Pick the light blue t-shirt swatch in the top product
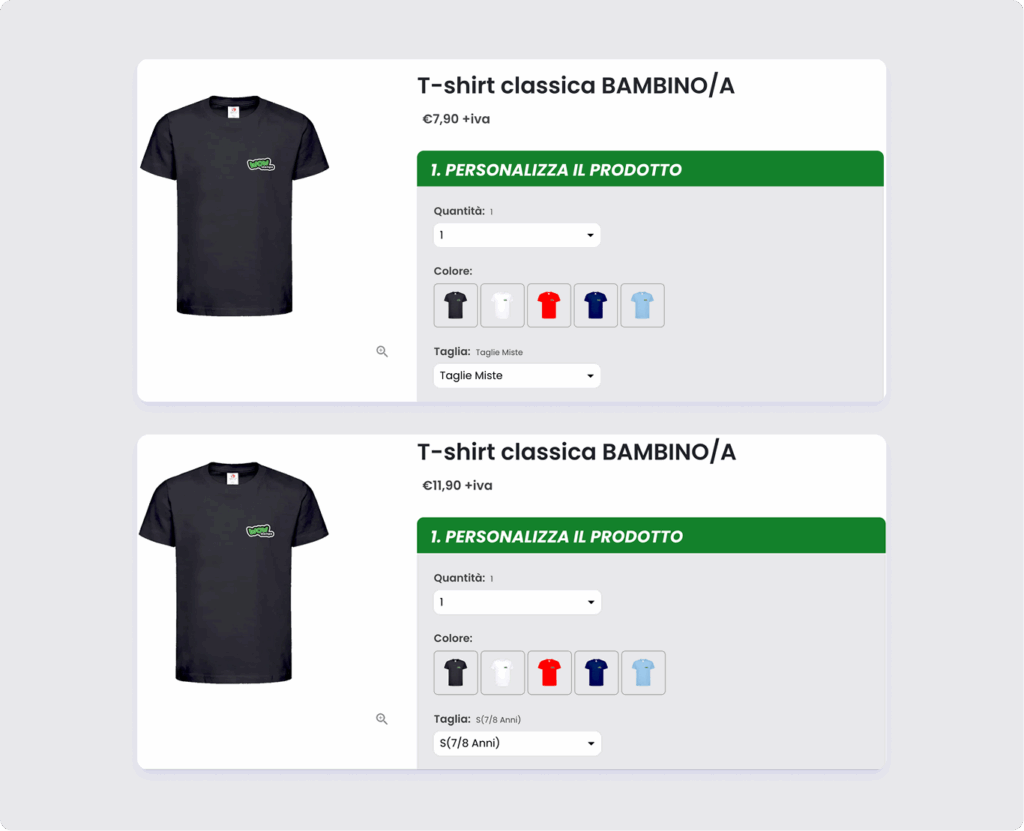Screen dimensions: 1024x831 click(x=643, y=305)
